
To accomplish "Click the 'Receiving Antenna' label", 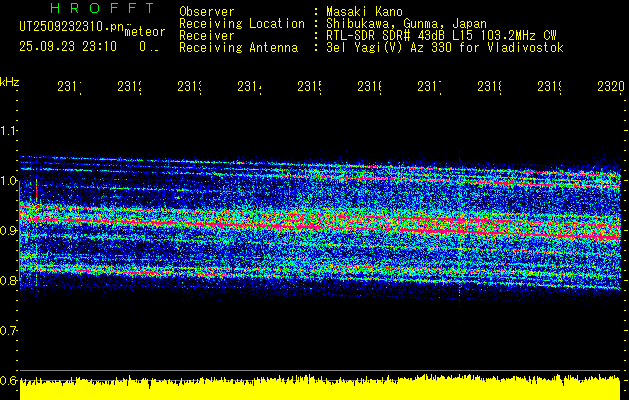I will click(239, 48).
